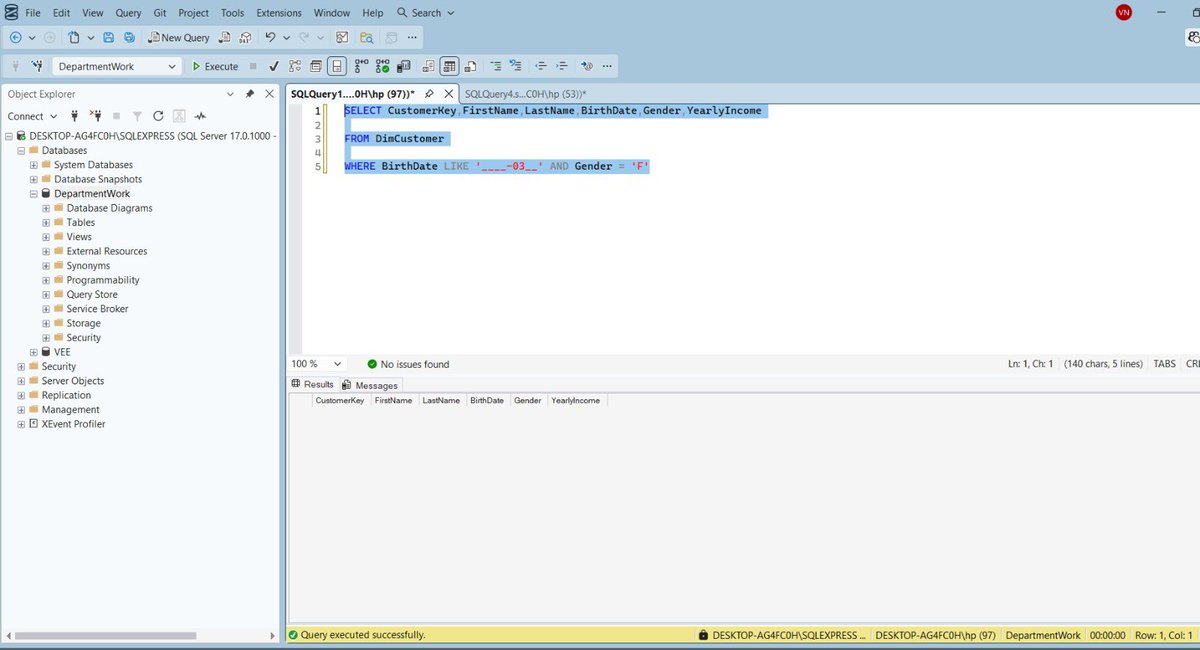
Task: Open the Extensions menu
Action: tap(279, 13)
